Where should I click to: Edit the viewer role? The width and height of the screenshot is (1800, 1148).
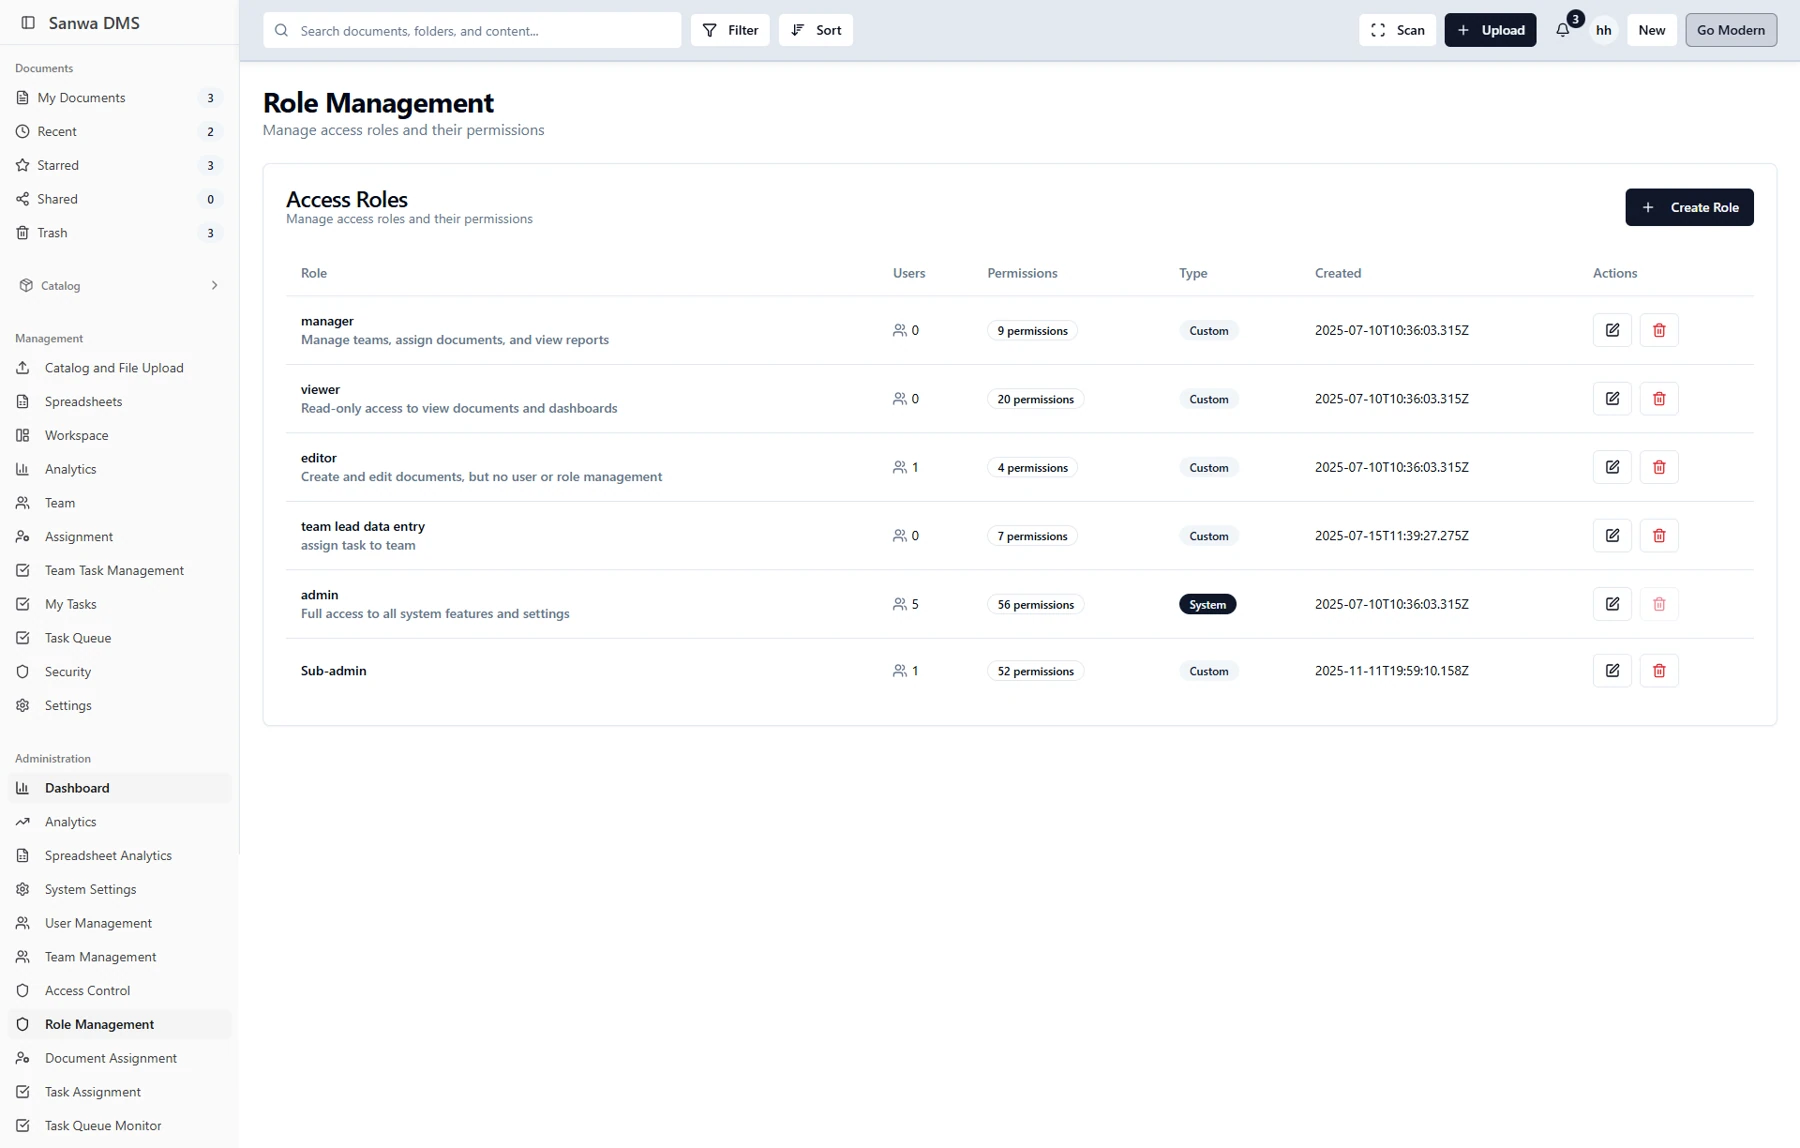1612,399
